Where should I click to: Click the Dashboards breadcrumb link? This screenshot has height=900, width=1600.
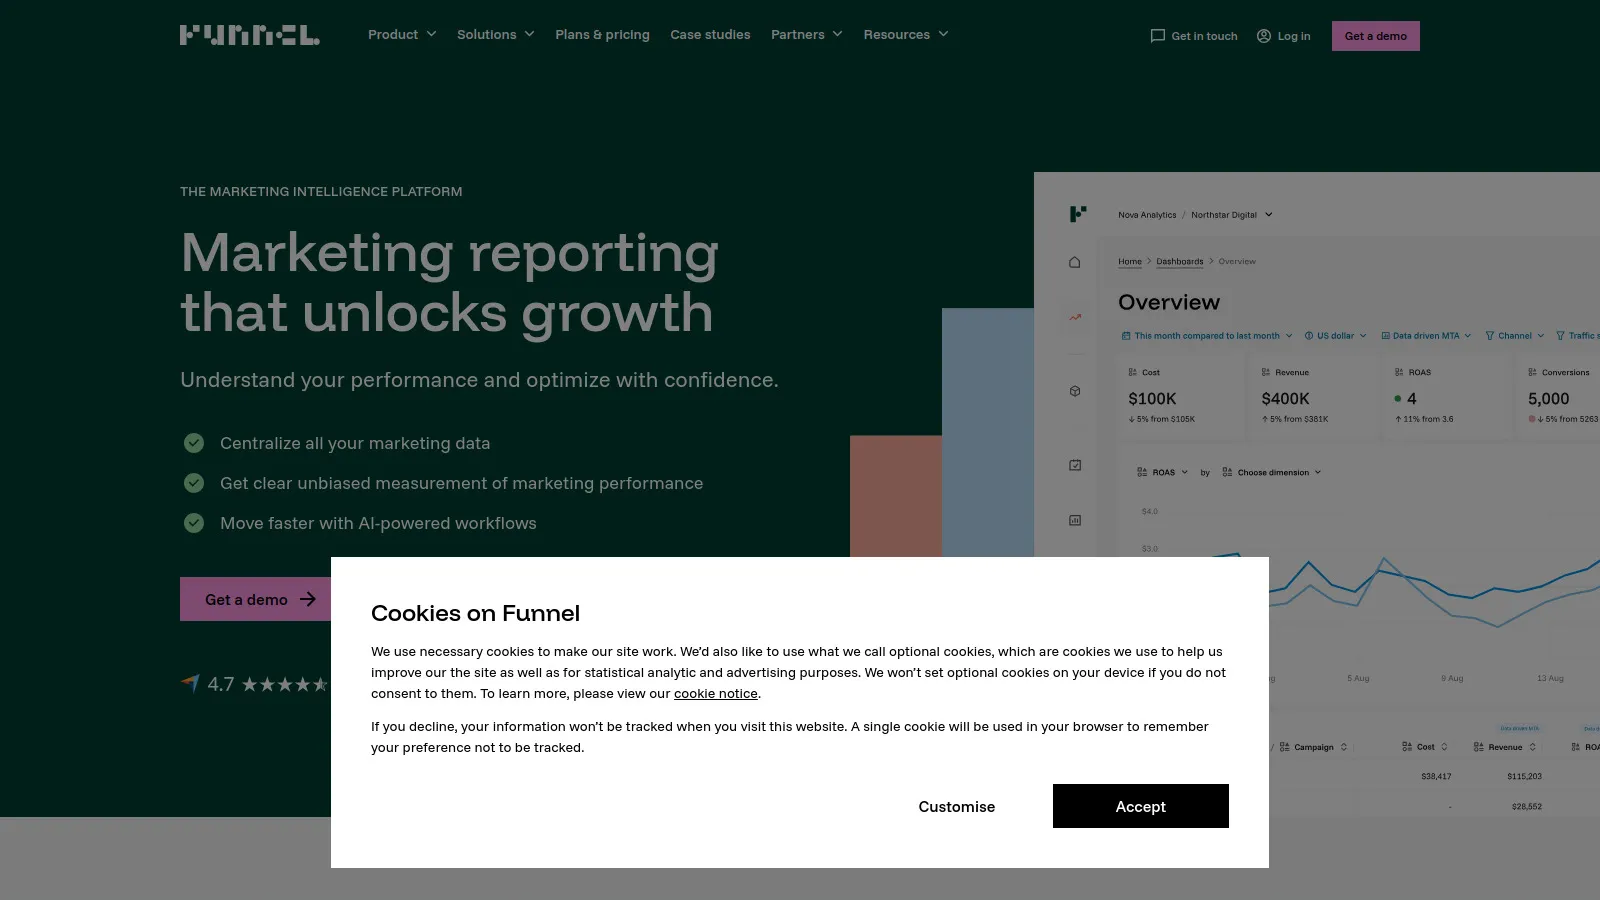pyautogui.click(x=1180, y=261)
